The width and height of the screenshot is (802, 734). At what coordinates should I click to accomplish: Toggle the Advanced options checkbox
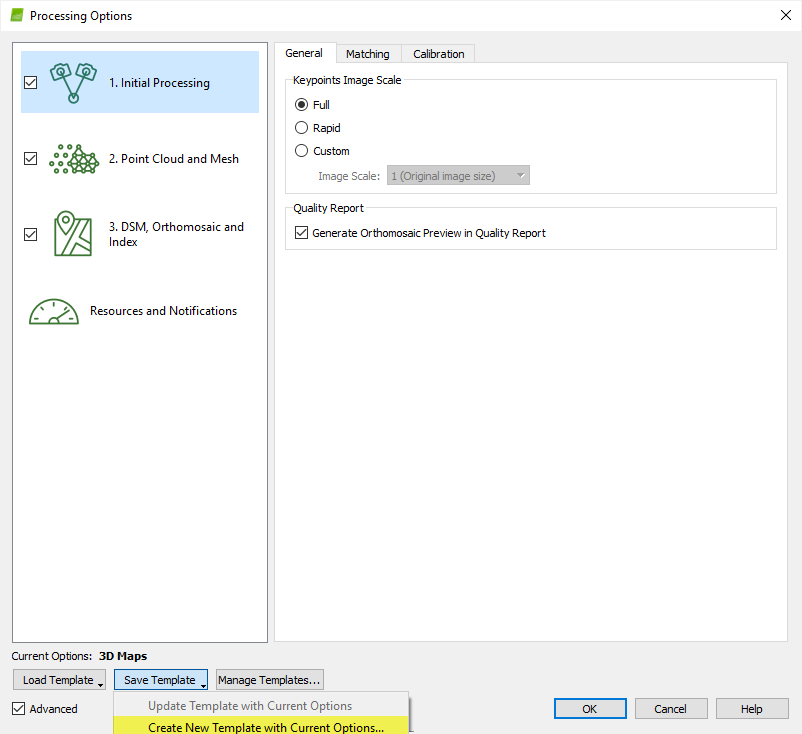pyautogui.click(x=20, y=709)
